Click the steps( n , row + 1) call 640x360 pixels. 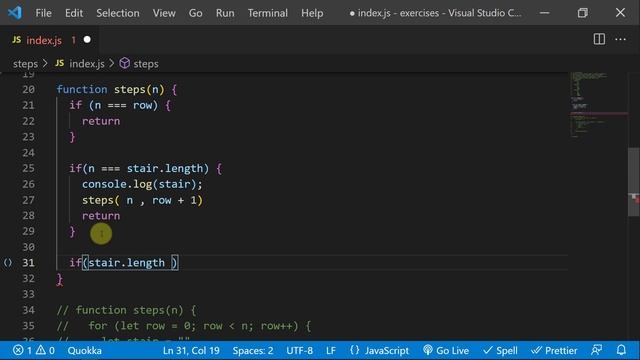(x=142, y=200)
